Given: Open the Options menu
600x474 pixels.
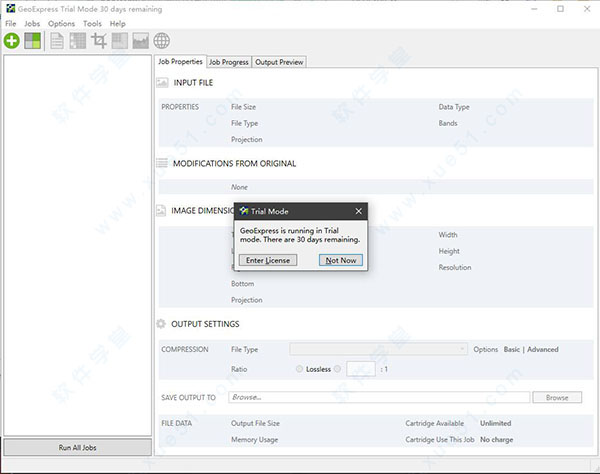Looking at the screenshot, I should 61,23.
